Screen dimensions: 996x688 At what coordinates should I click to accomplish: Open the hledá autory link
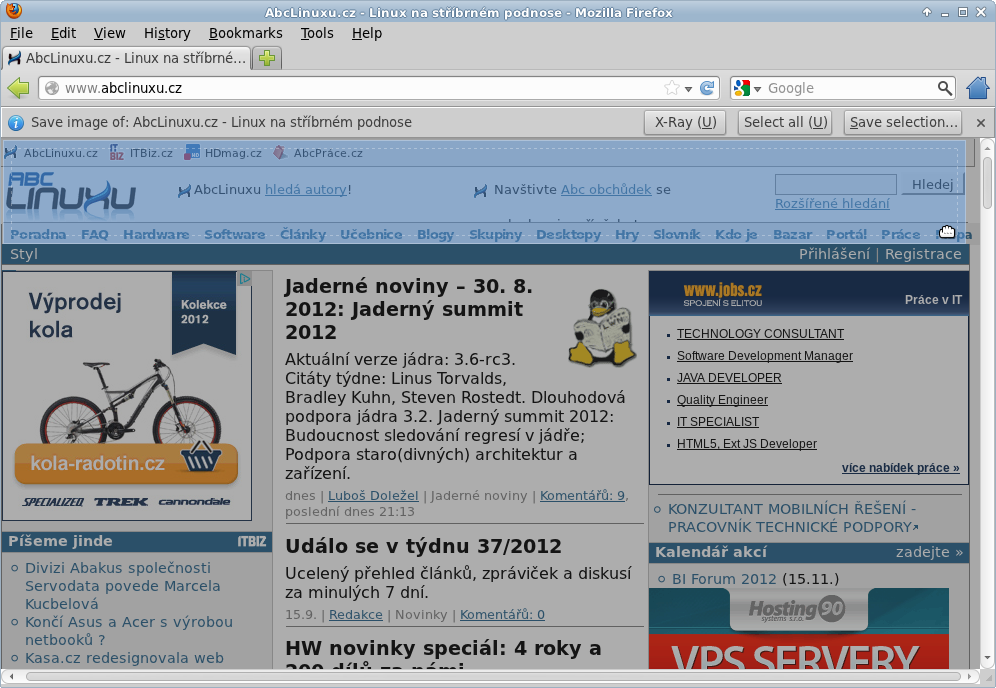(x=306, y=189)
